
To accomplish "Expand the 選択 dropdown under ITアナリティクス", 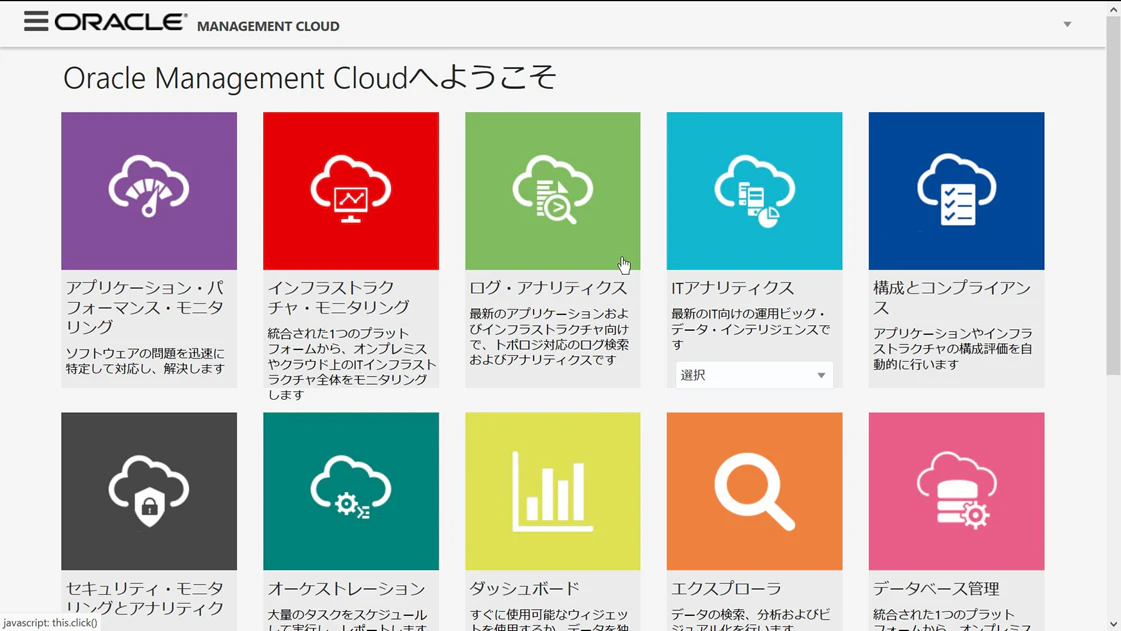I will pos(754,375).
